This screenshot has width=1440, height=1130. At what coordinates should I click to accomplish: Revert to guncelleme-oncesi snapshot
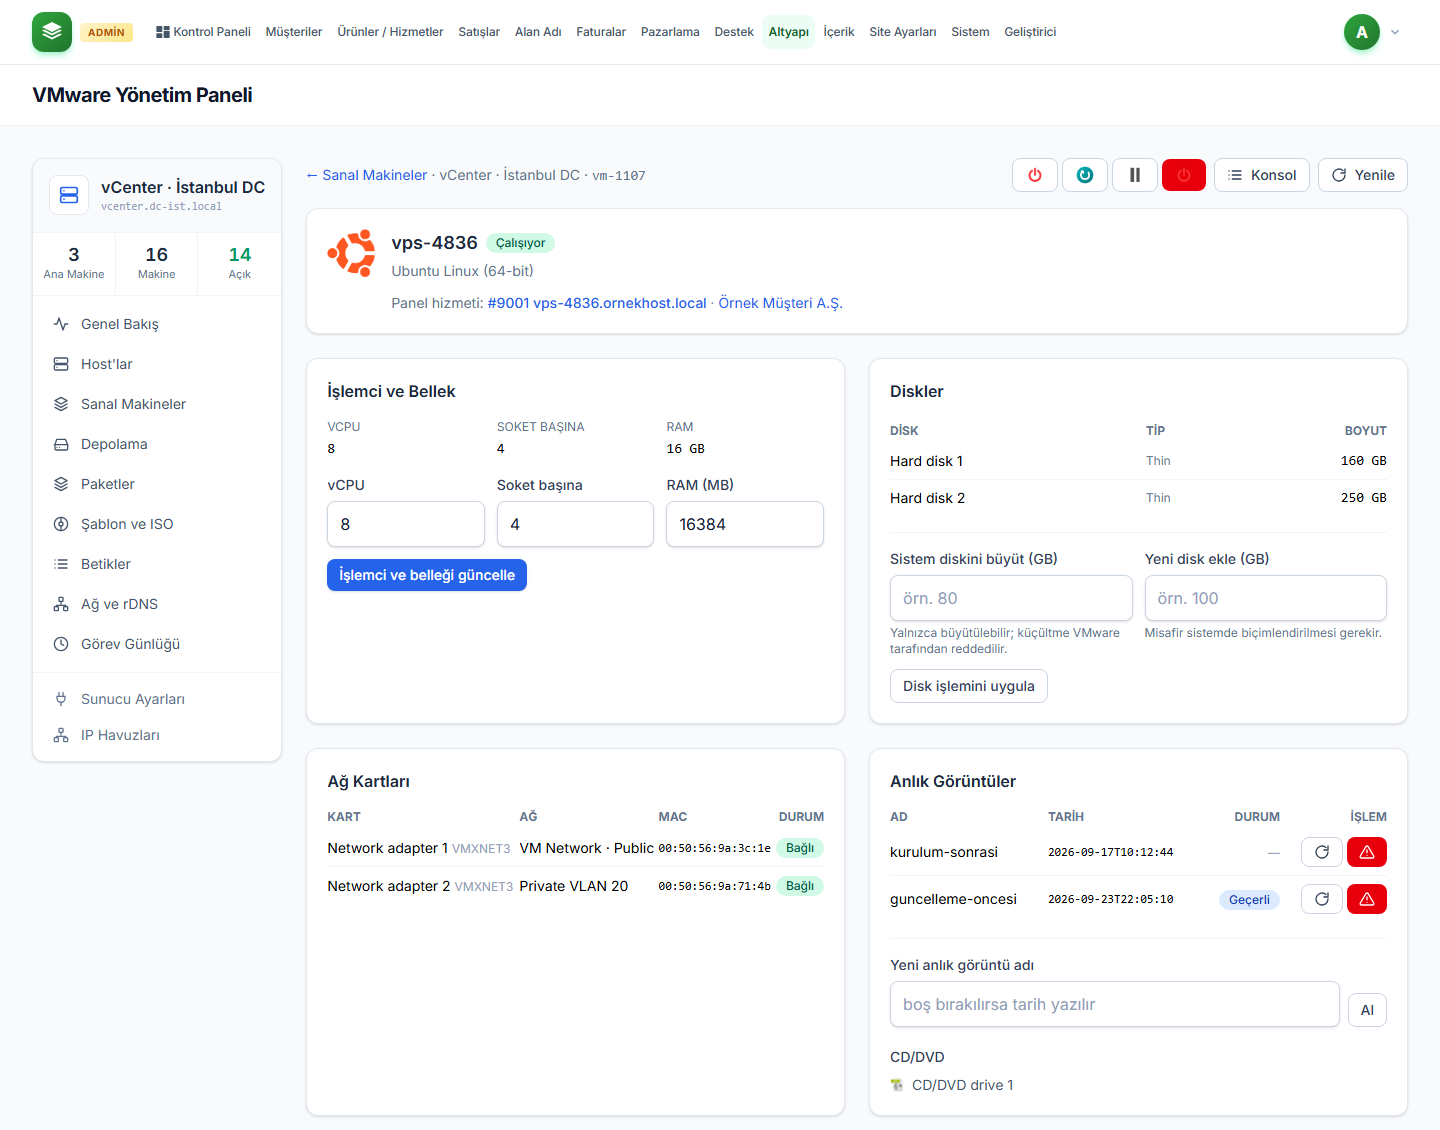point(1322,899)
